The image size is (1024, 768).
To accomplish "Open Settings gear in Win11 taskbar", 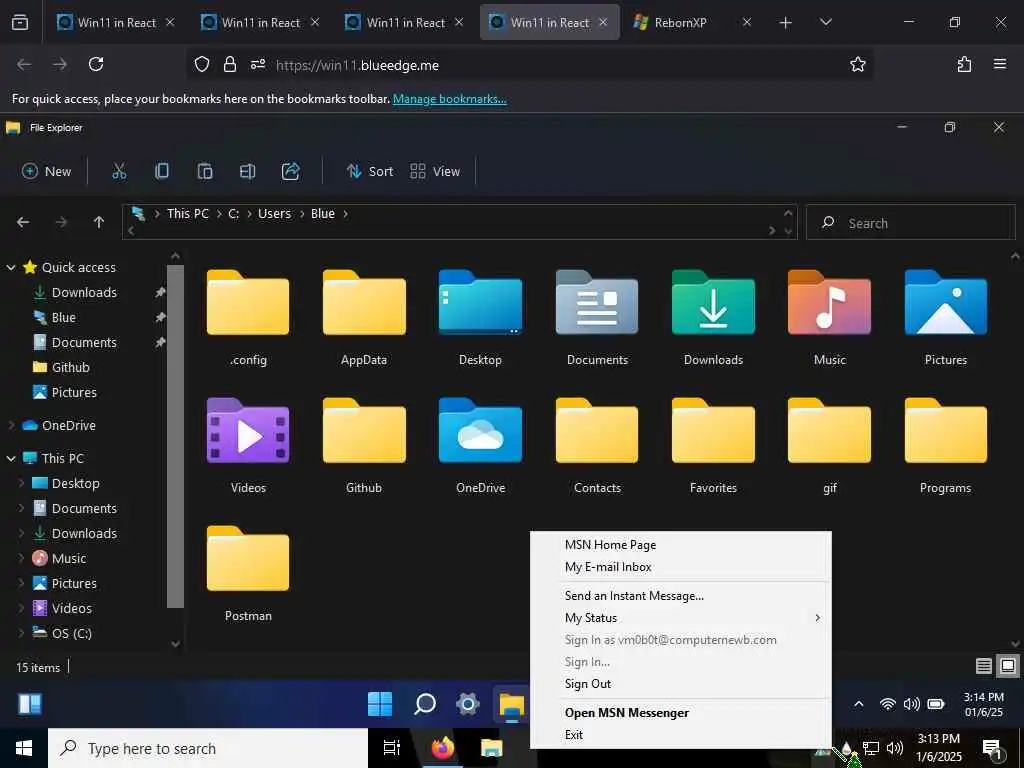I will tap(468, 704).
